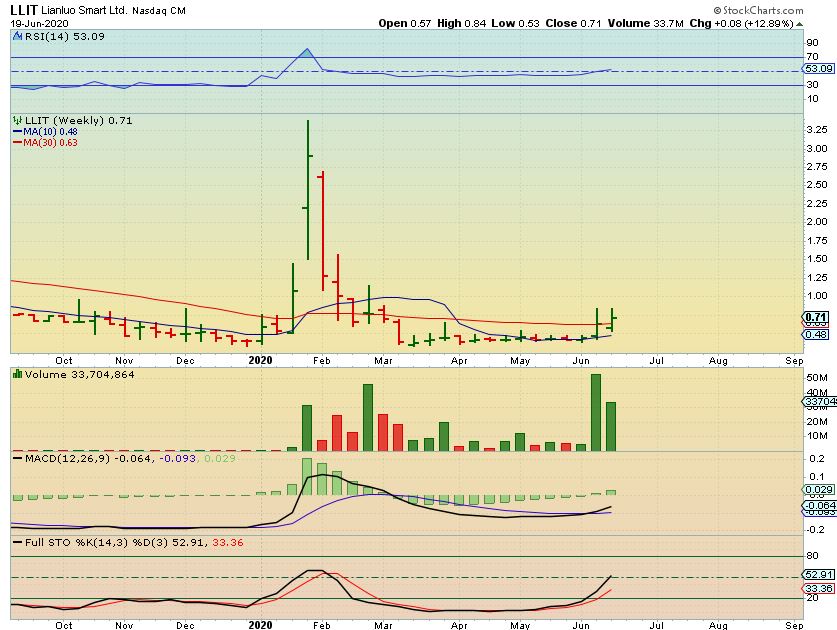Click the Full STO legend line marker

pyautogui.click(x=15, y=542)
